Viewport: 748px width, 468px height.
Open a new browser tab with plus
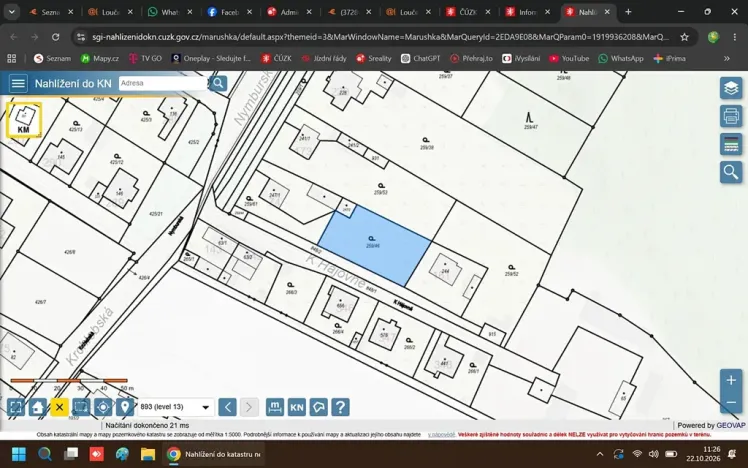click(628, 12)
